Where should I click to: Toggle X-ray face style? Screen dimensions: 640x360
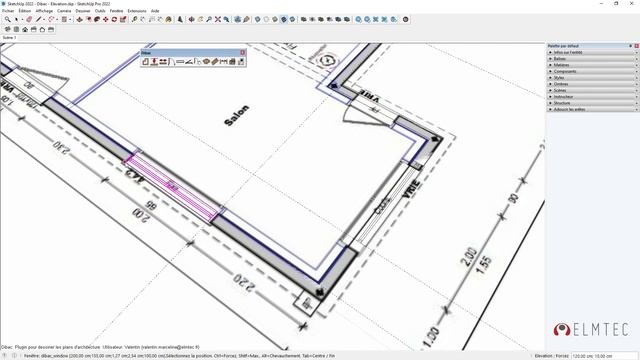(x=258, y=19)
